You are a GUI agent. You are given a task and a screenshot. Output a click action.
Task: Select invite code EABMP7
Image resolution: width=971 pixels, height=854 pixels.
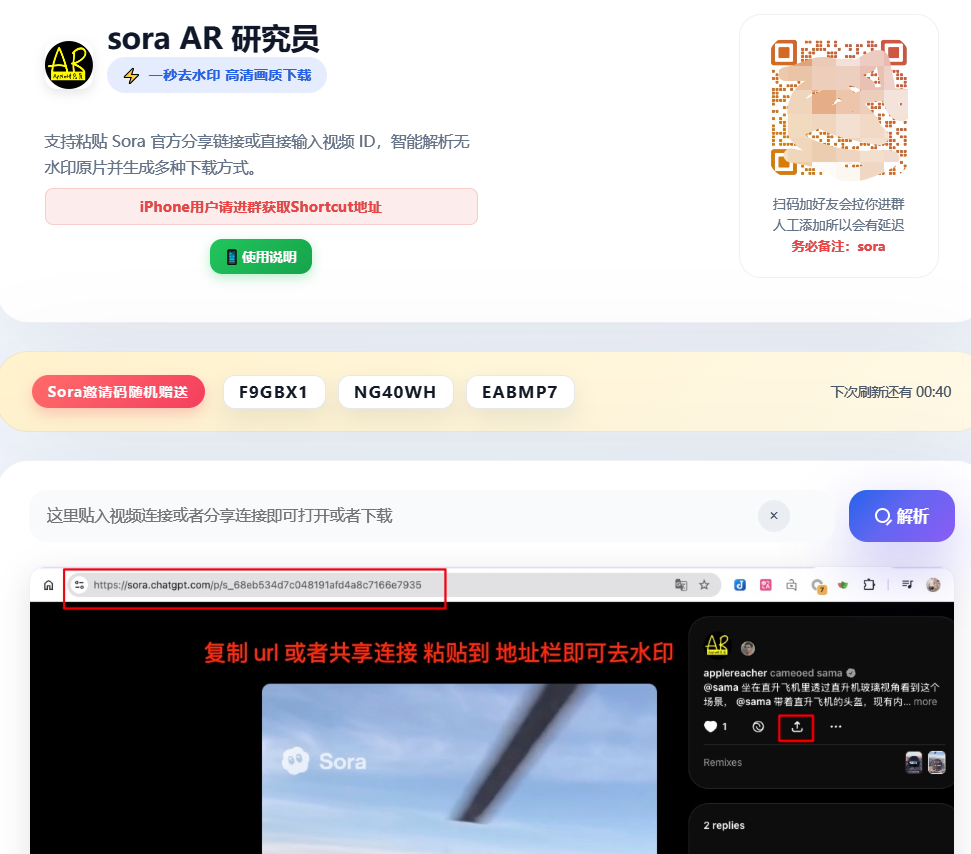[x=520, y=392]
